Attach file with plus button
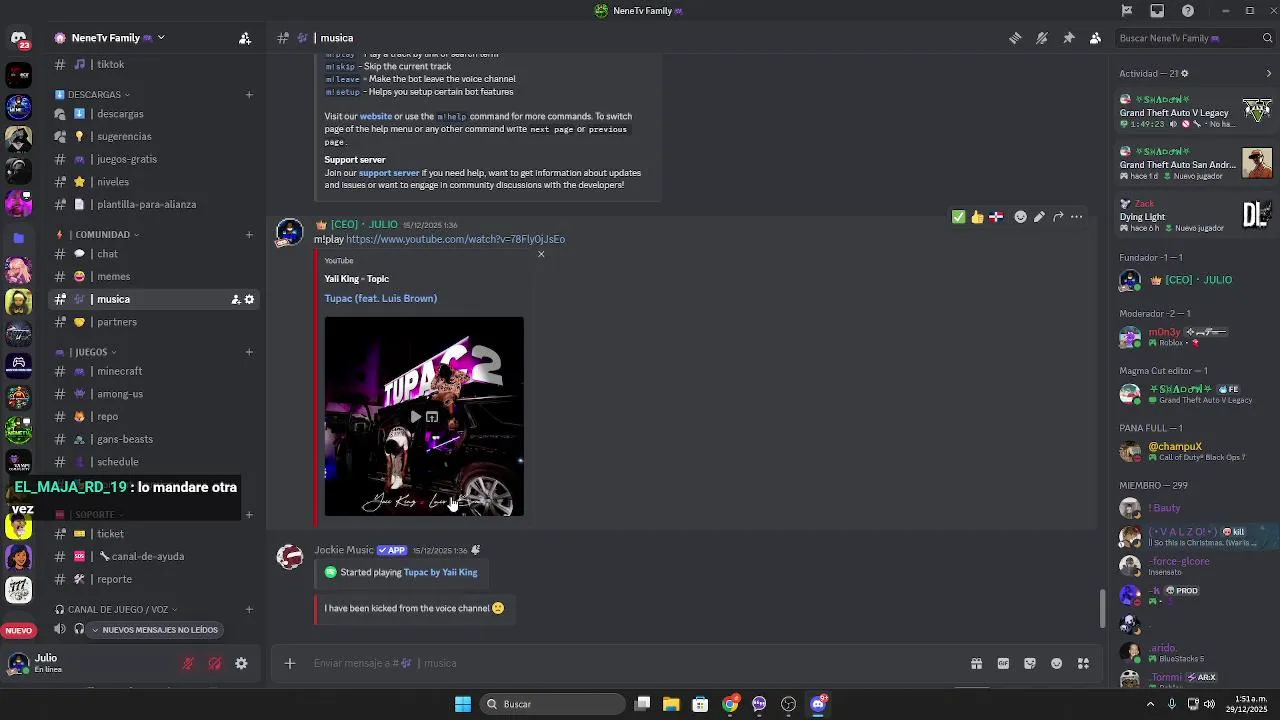1280x720 pixels. coord(290,663)
